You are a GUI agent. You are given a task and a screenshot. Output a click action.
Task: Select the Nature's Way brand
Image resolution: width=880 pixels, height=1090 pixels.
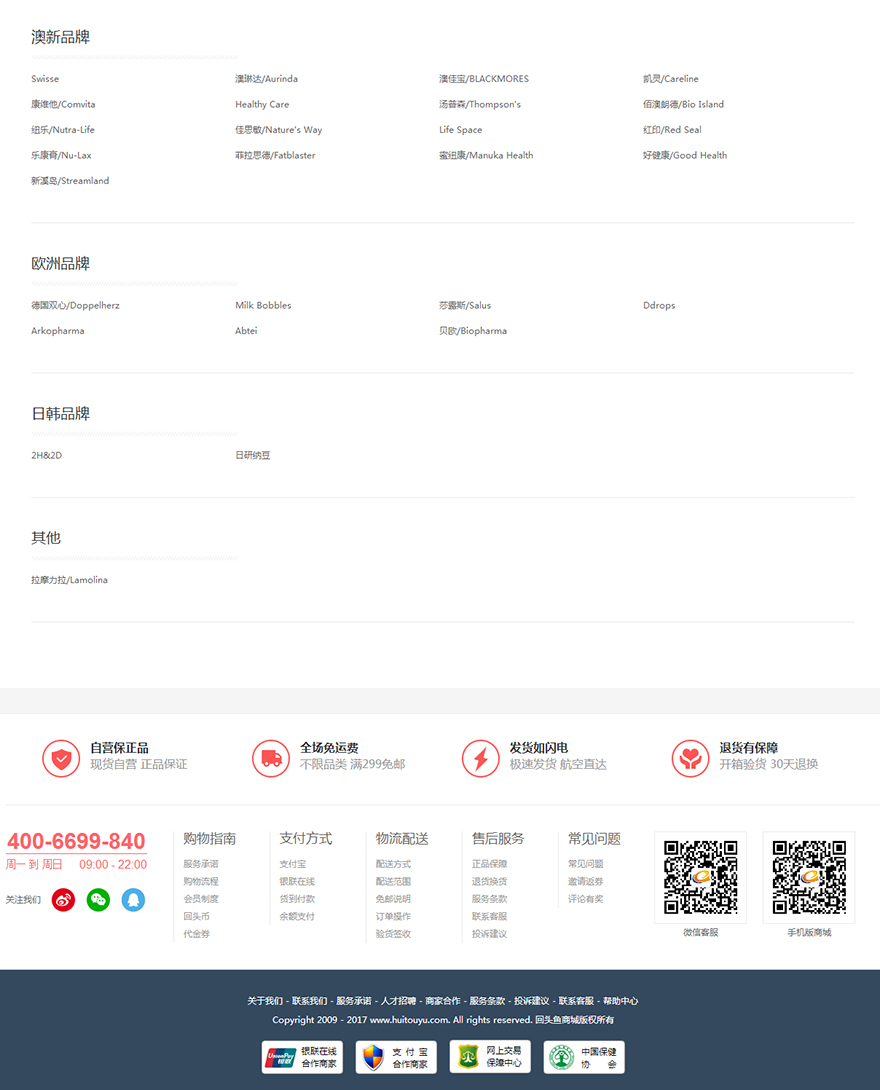click(x=279, y=130)
